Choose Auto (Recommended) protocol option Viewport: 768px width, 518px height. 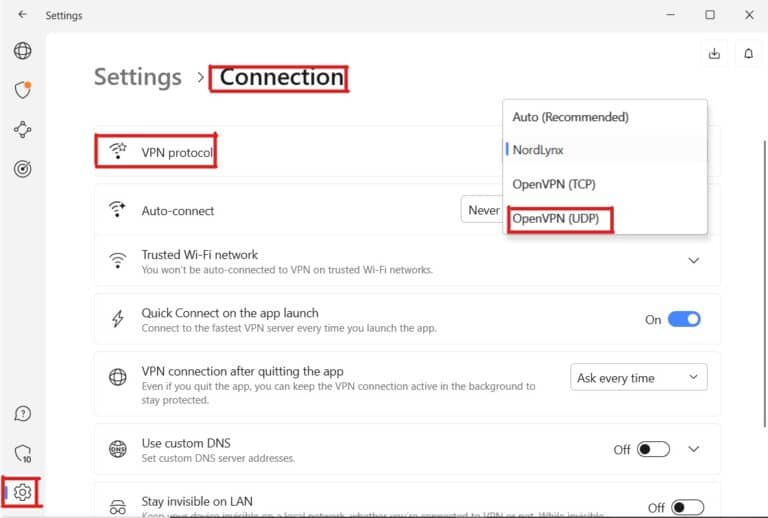point(570,117)
